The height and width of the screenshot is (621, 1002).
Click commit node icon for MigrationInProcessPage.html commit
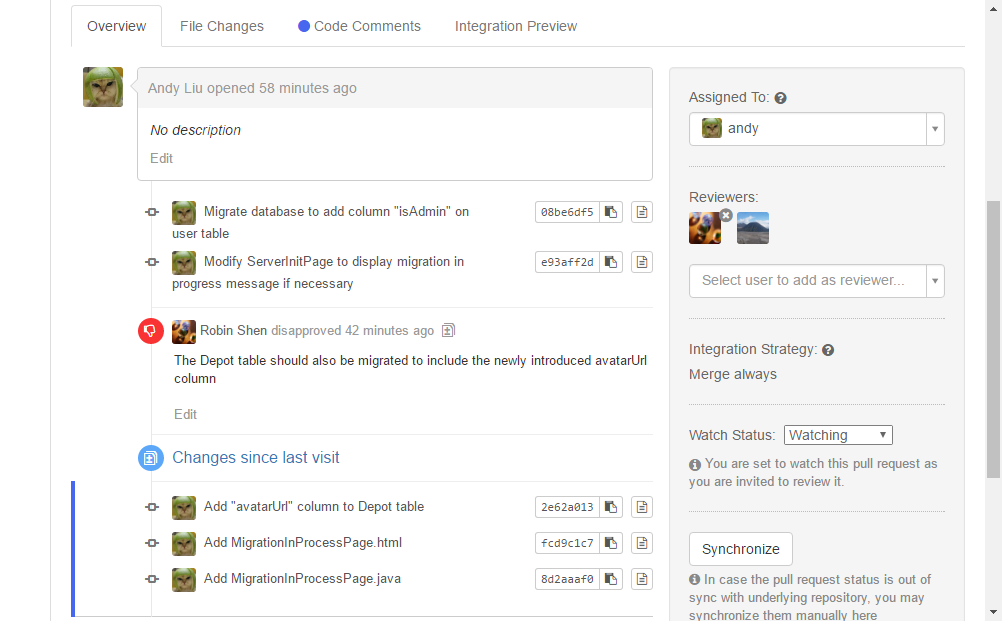coord(151,543)
